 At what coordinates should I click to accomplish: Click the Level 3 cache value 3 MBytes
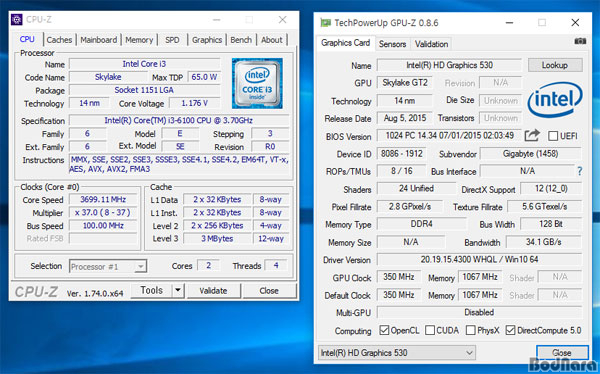[217, 238]
